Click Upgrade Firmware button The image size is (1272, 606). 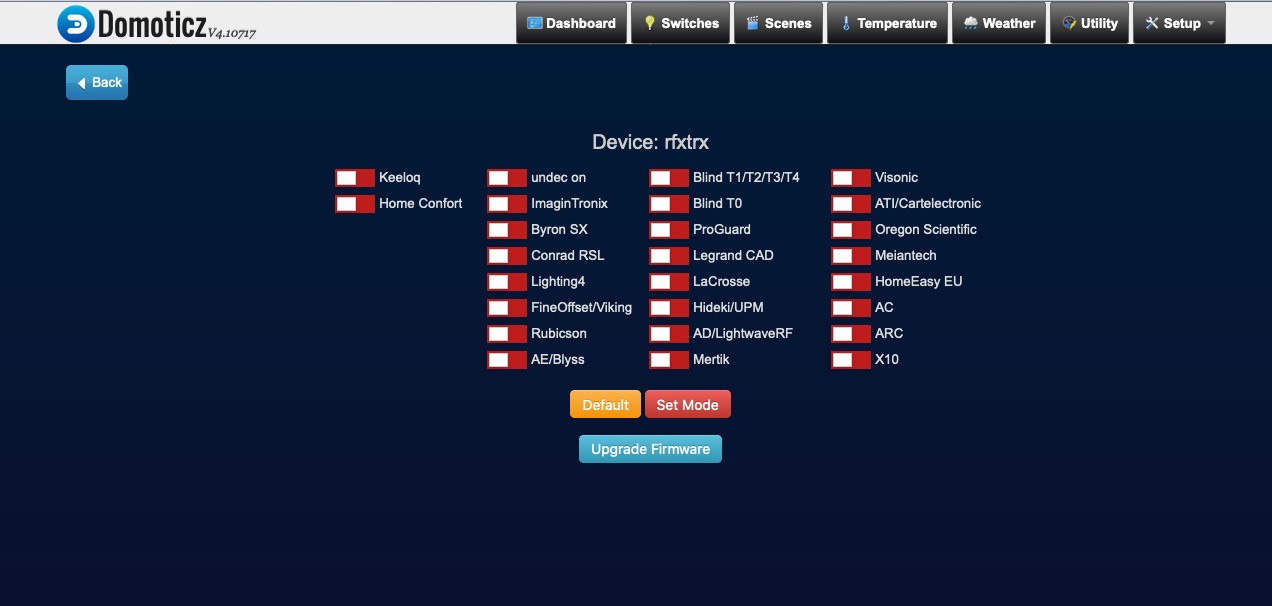pos(650,449)
